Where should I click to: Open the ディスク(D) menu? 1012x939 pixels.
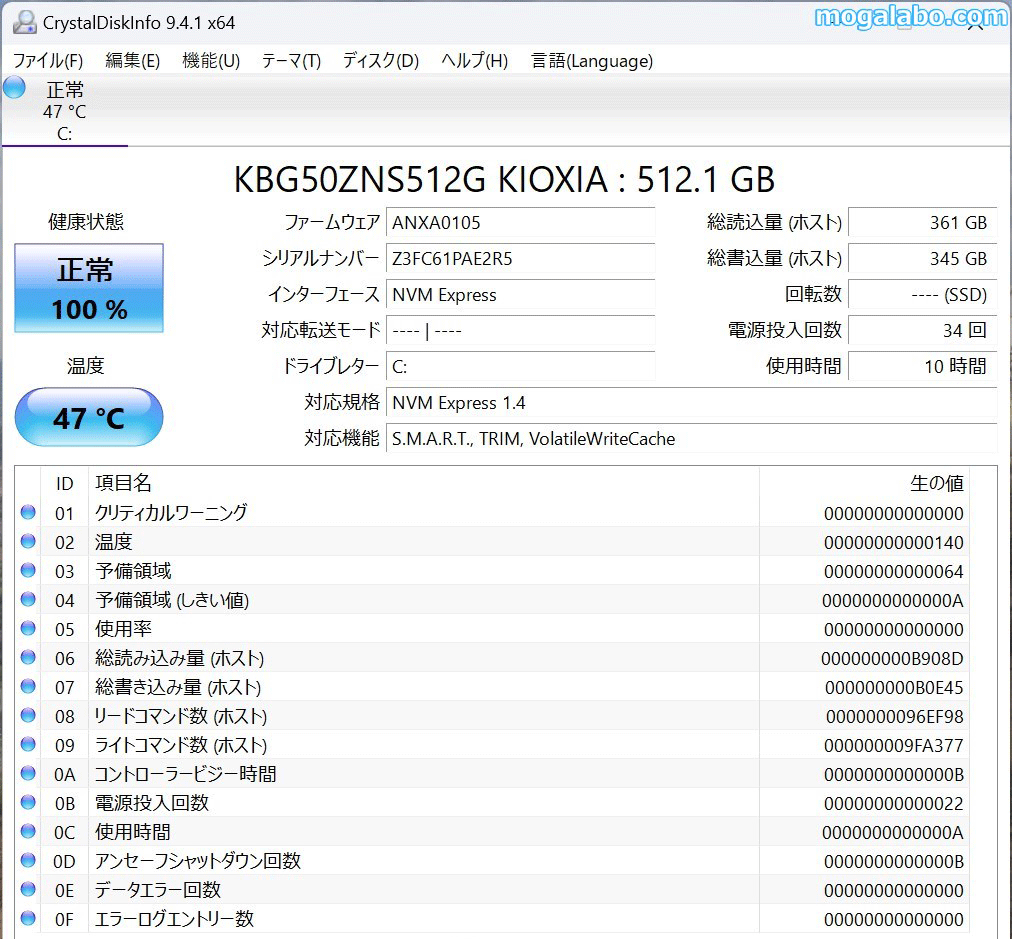tap(381, 61)
